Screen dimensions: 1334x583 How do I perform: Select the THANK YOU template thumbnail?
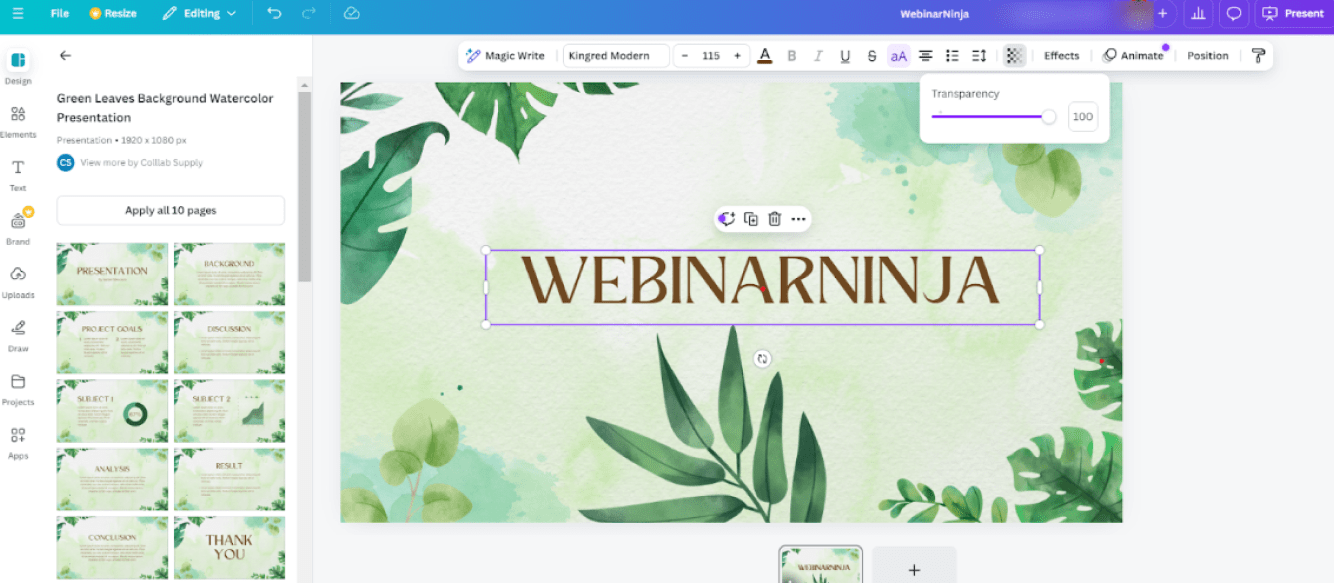(x=229, y=547)
